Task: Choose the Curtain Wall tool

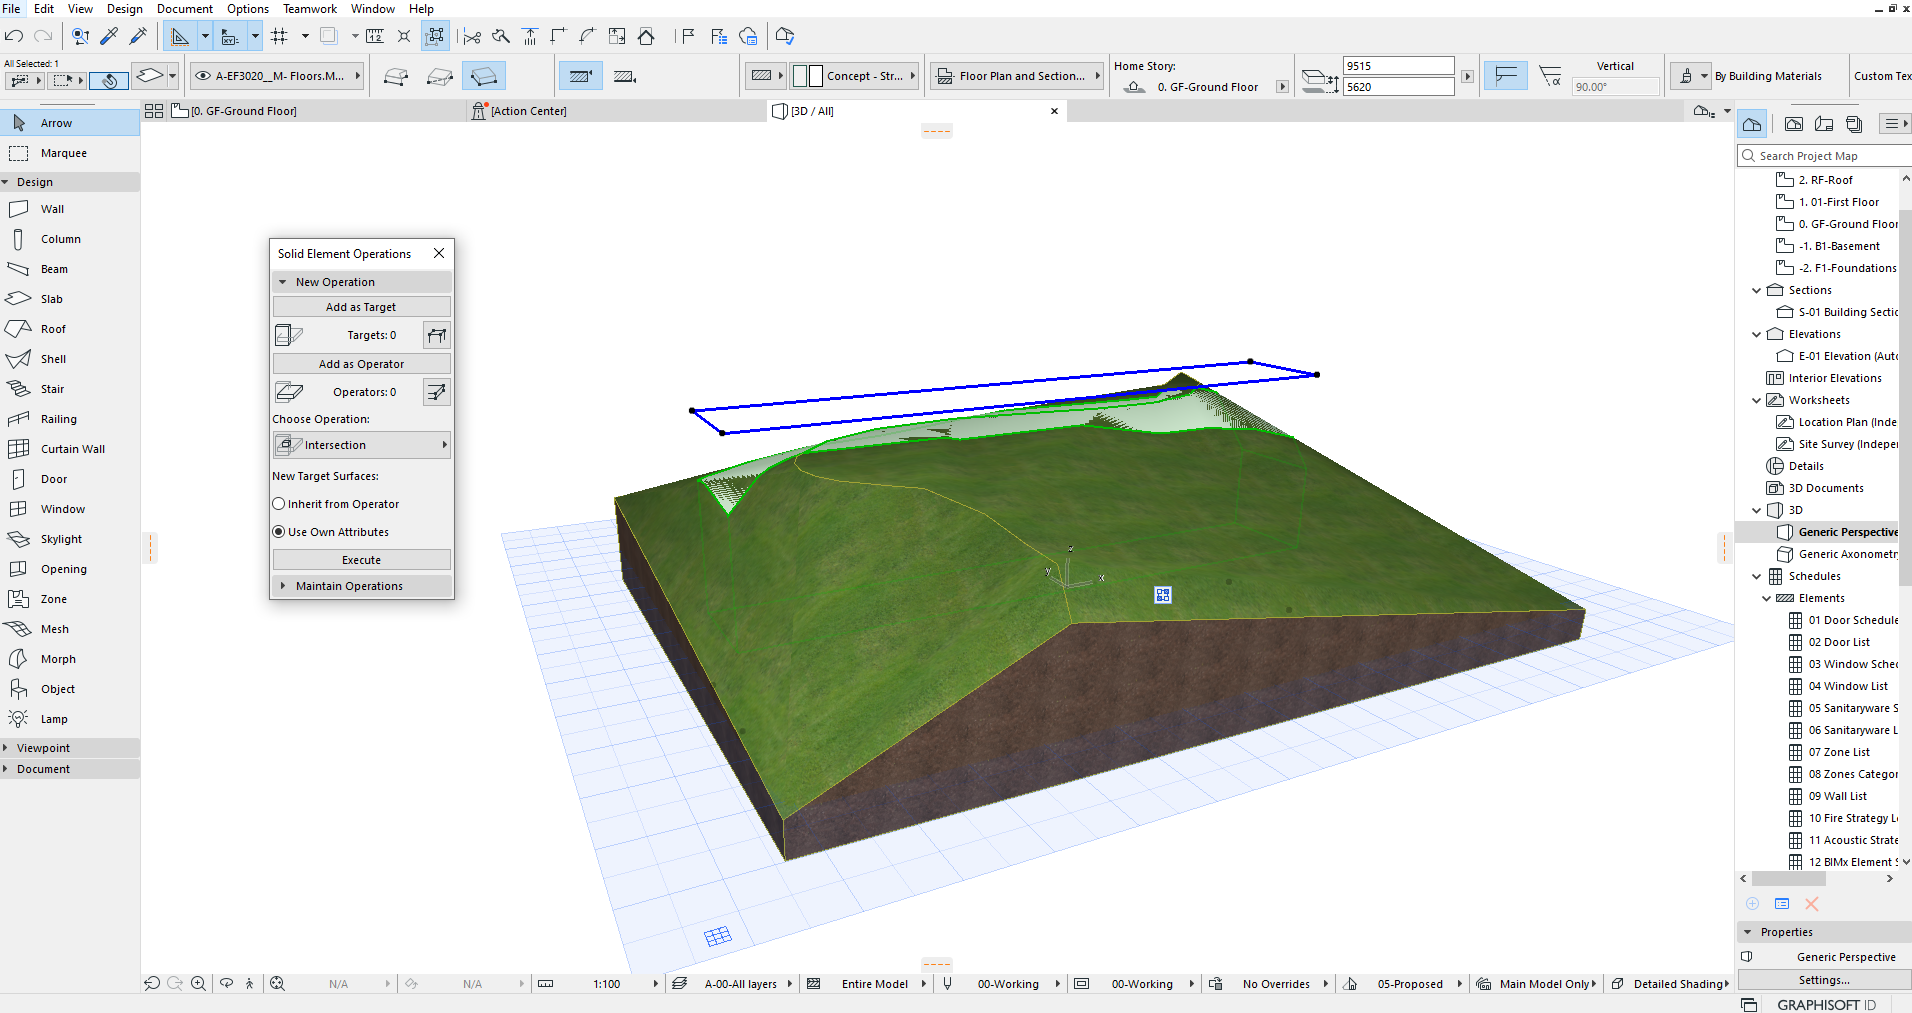Action: point(71,449)
